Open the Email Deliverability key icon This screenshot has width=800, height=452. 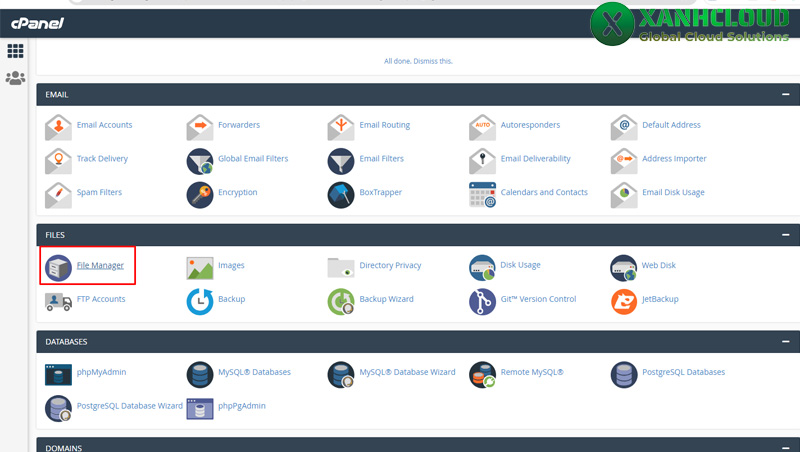pyautogui.click(x=482, y=161)
